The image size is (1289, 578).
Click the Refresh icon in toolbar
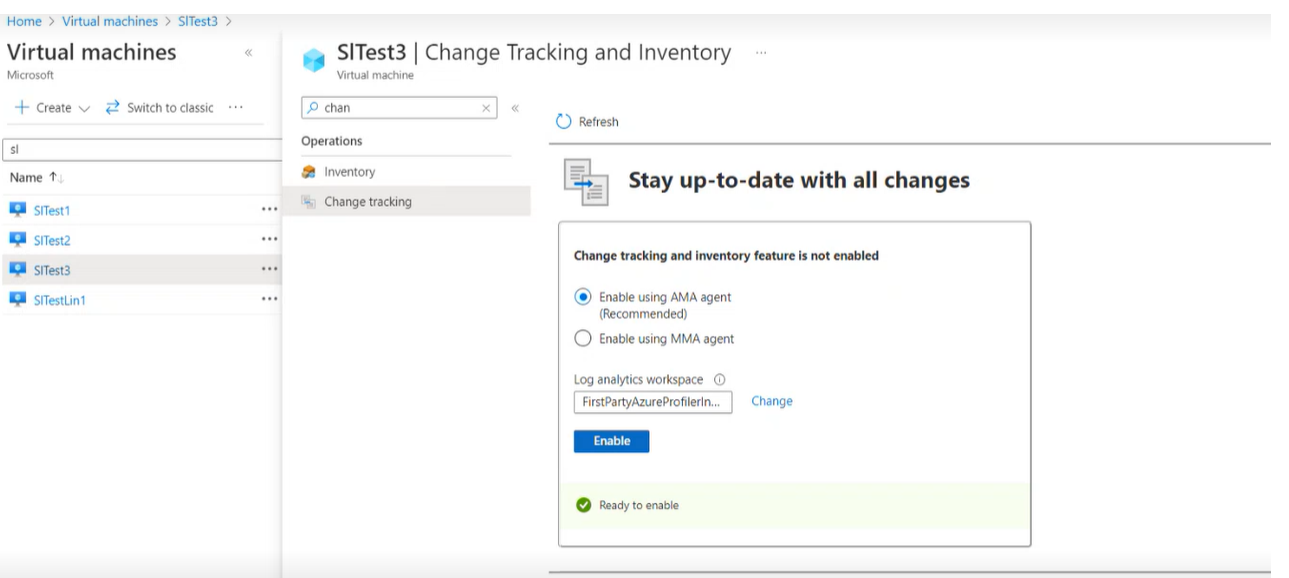point(564,122)
